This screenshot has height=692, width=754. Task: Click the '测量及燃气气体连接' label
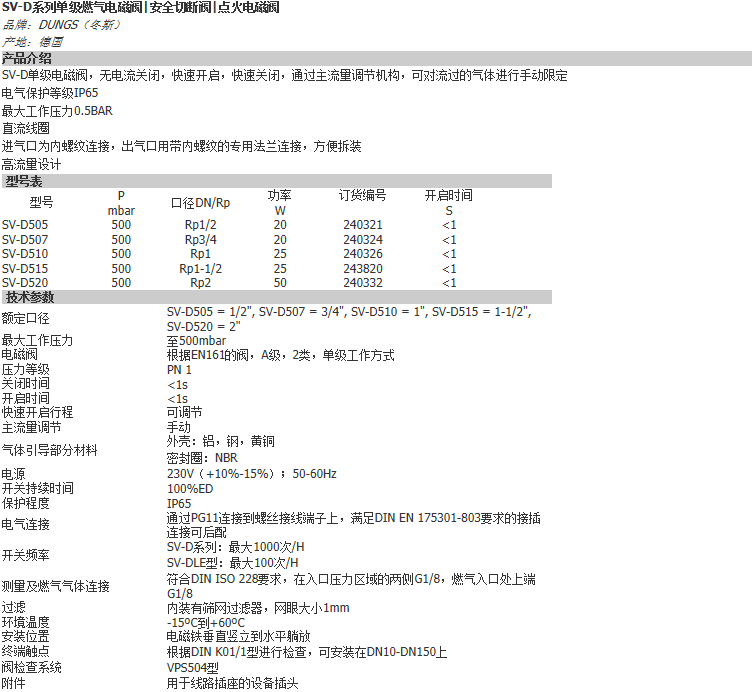pos(55,587)
